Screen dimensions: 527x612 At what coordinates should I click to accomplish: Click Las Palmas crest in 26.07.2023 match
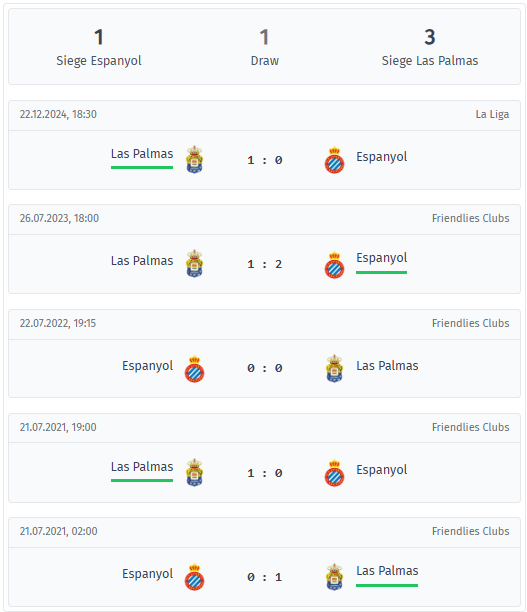tap(194, 264)
